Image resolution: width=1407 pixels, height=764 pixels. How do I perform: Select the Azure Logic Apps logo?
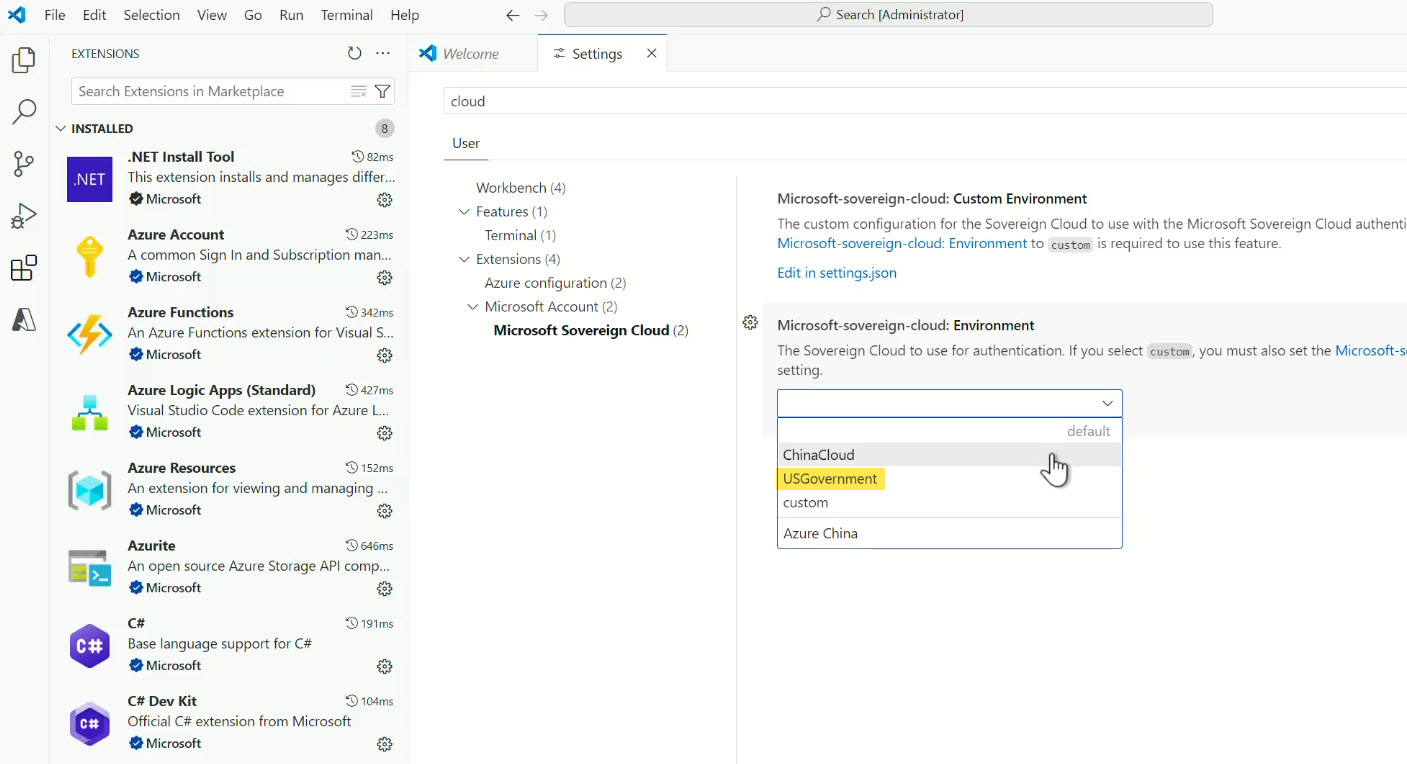(x=90, y=413)
